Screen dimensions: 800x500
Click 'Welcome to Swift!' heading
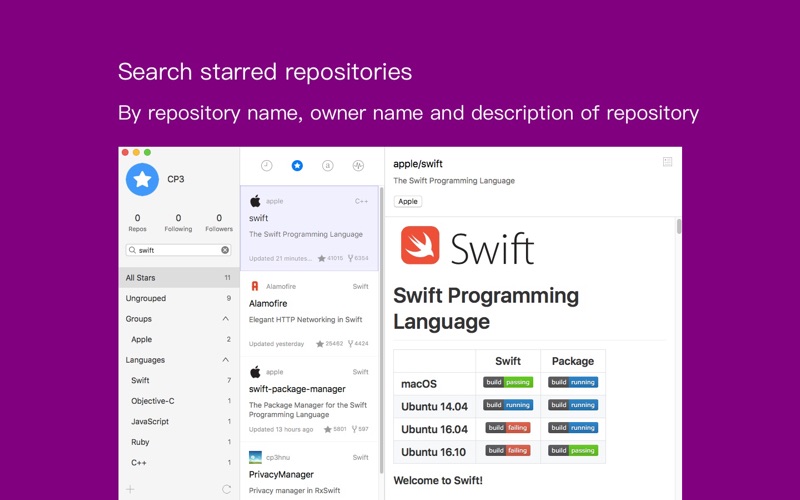438,480
